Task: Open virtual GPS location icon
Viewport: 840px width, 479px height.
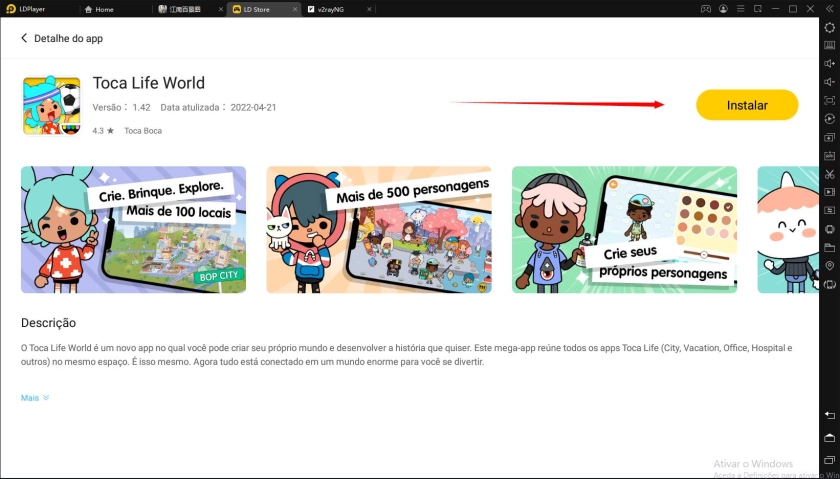Action: click(829, 265)
